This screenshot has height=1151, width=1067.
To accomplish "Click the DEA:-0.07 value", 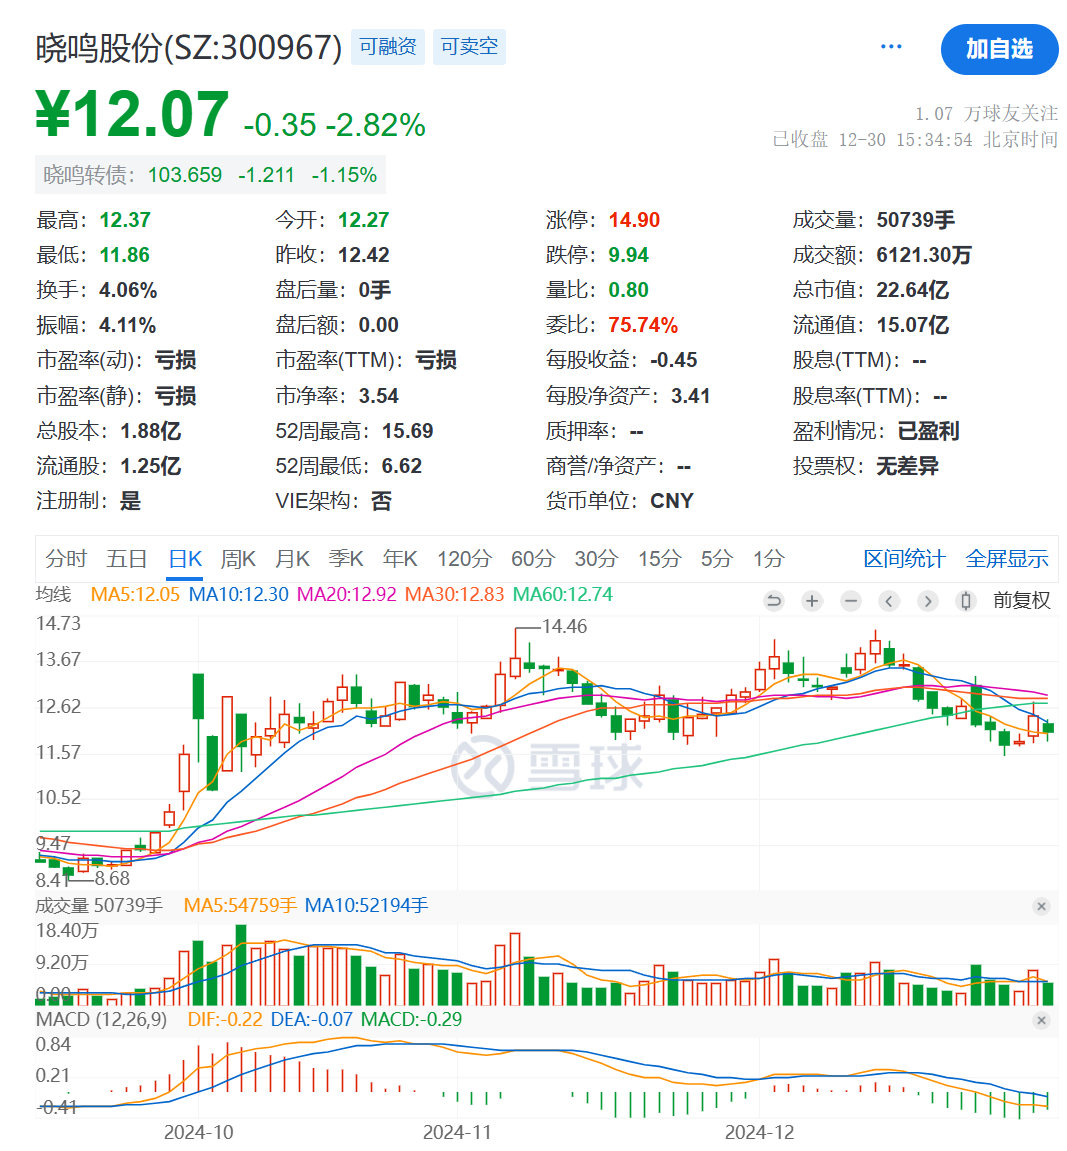I will [x=312, y=1020].
